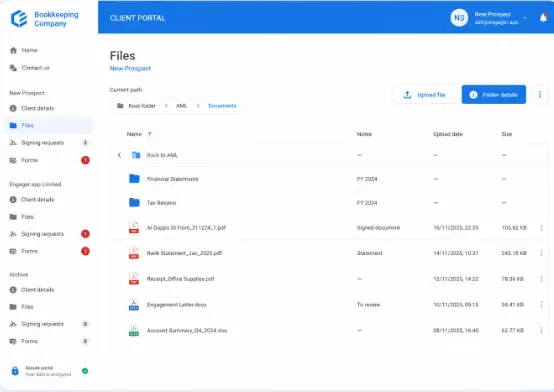Screen dimensions: 554x392
Task: Open Folder details
Action: [x=494, y=95]
